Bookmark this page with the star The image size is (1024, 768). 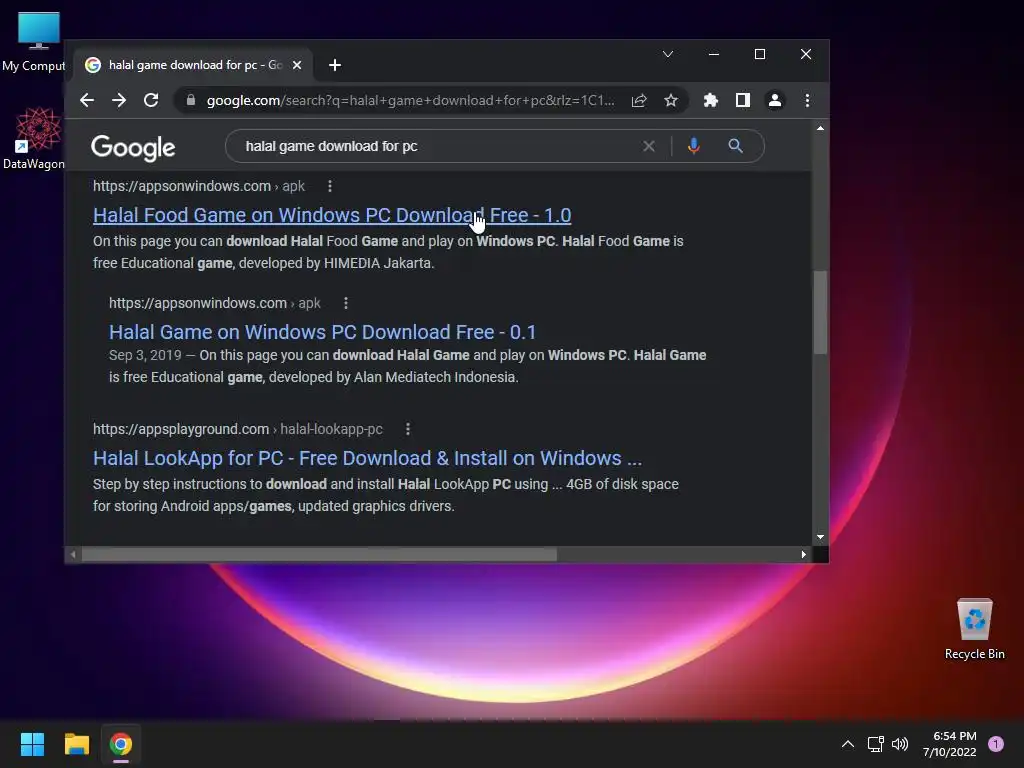671,100
